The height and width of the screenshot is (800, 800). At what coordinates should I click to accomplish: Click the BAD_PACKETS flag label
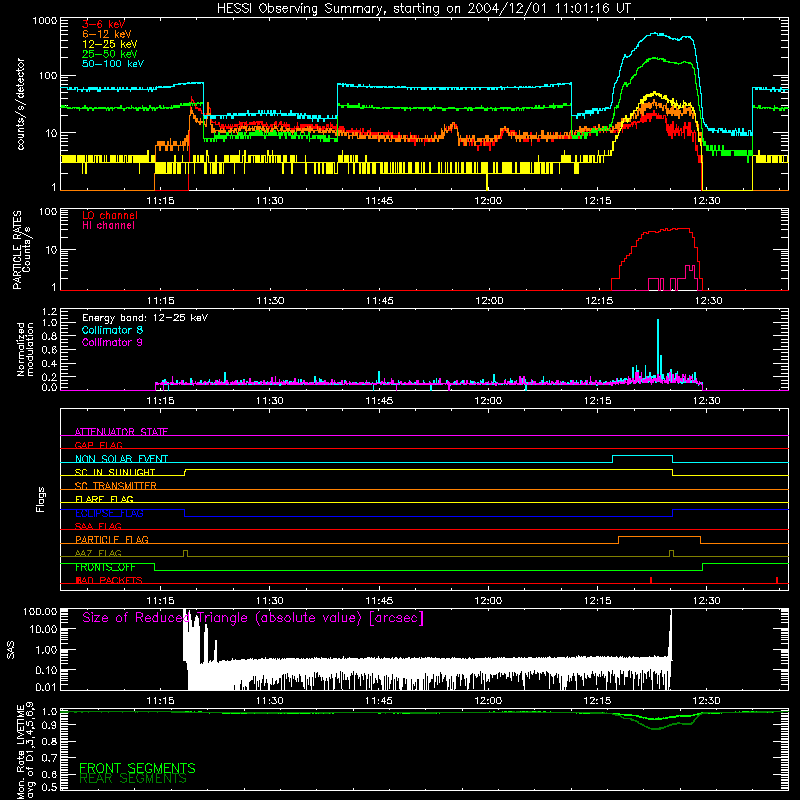click(x=109, y=580)
